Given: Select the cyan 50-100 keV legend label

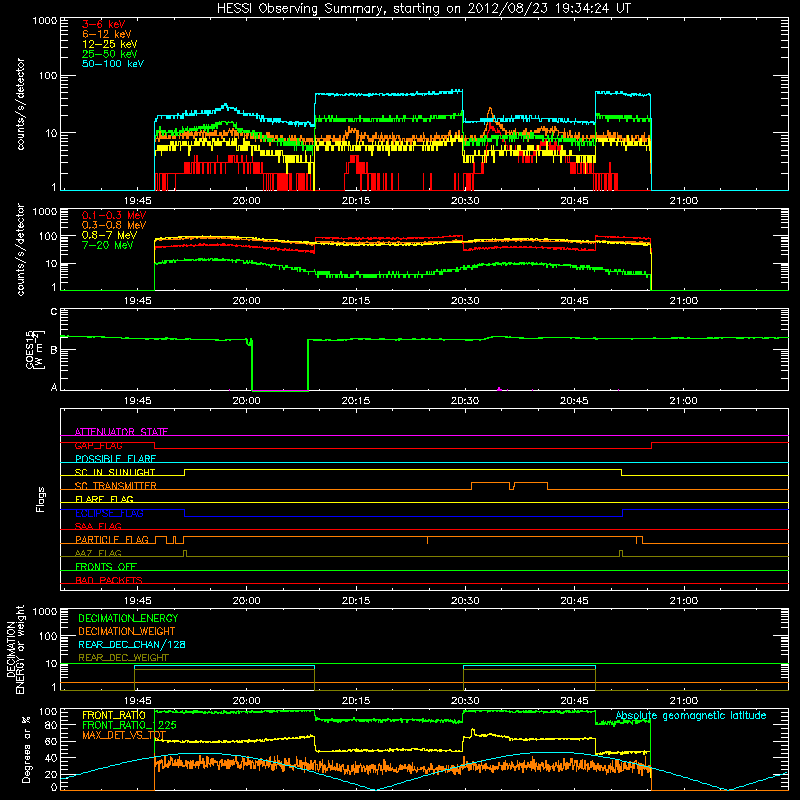Looking at the screenshot, I should coord(113,64).
